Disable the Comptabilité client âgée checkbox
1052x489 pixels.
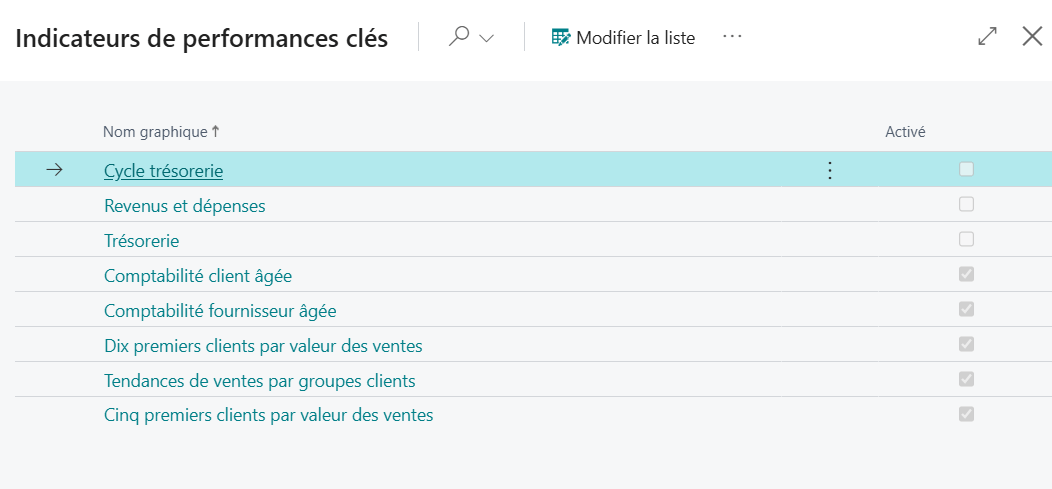coord(966,275)
